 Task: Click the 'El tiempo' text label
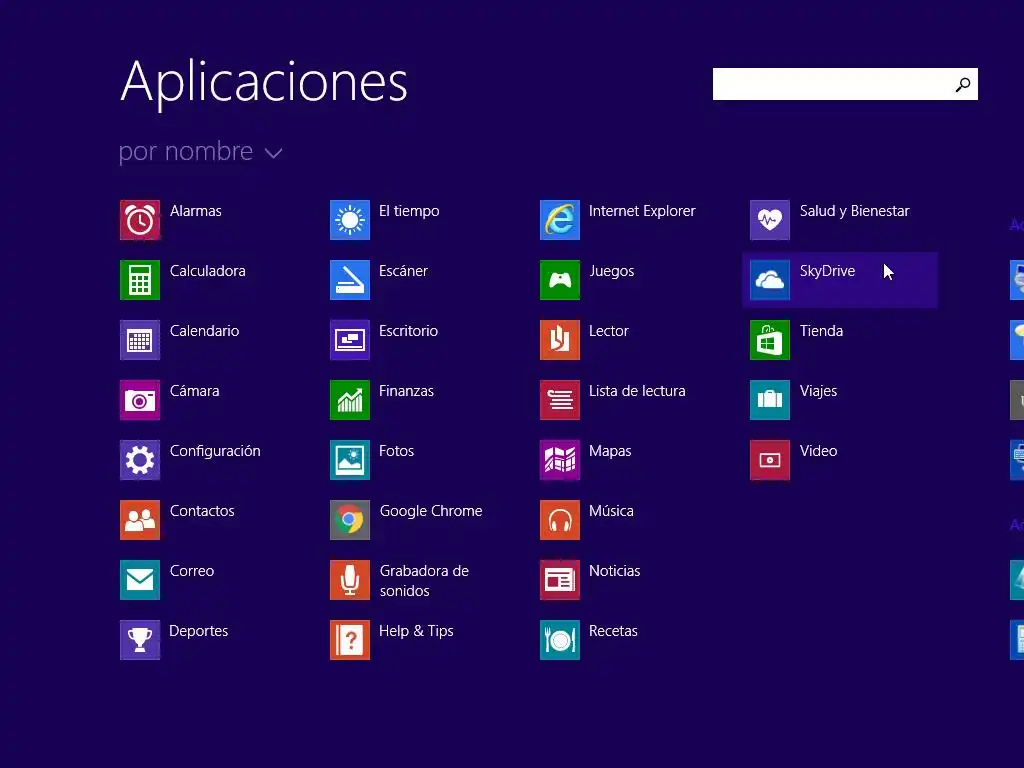tap(409, 211)
